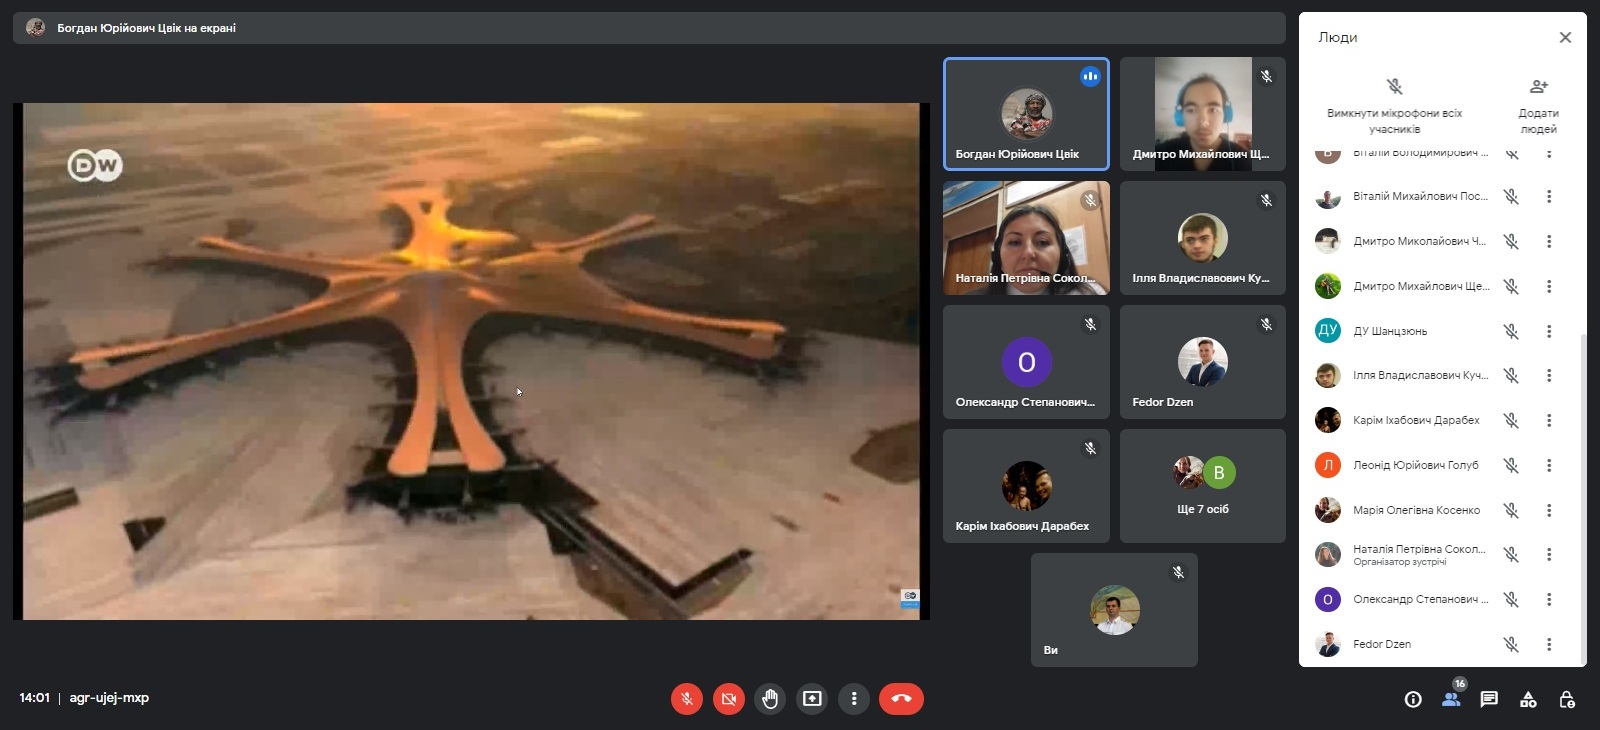Click Додати людей button
1600x730 pixels.
1538,104
